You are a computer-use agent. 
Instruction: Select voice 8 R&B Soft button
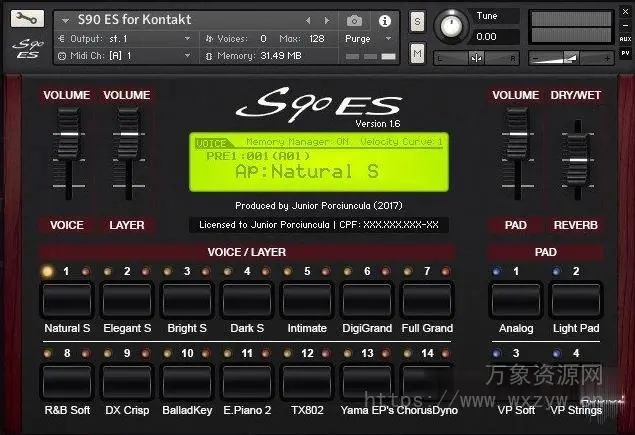point(67,382)
